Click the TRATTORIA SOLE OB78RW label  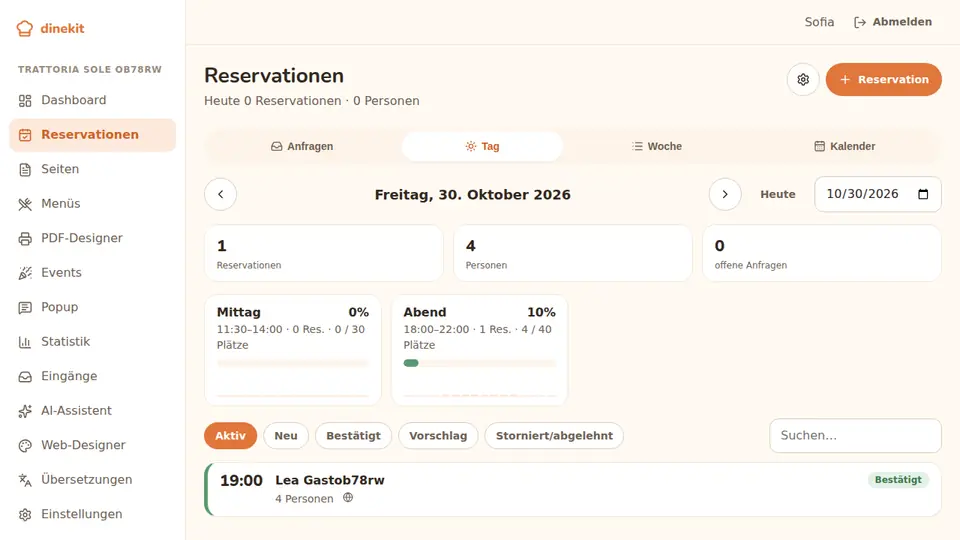point(89,70)
